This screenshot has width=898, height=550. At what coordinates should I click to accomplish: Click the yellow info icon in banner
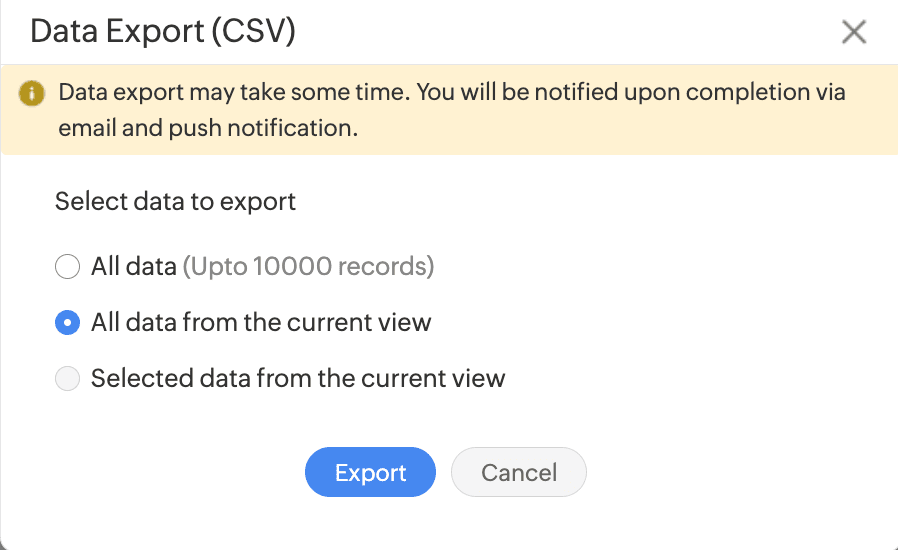pyautogui.click(x=33, y=94)
